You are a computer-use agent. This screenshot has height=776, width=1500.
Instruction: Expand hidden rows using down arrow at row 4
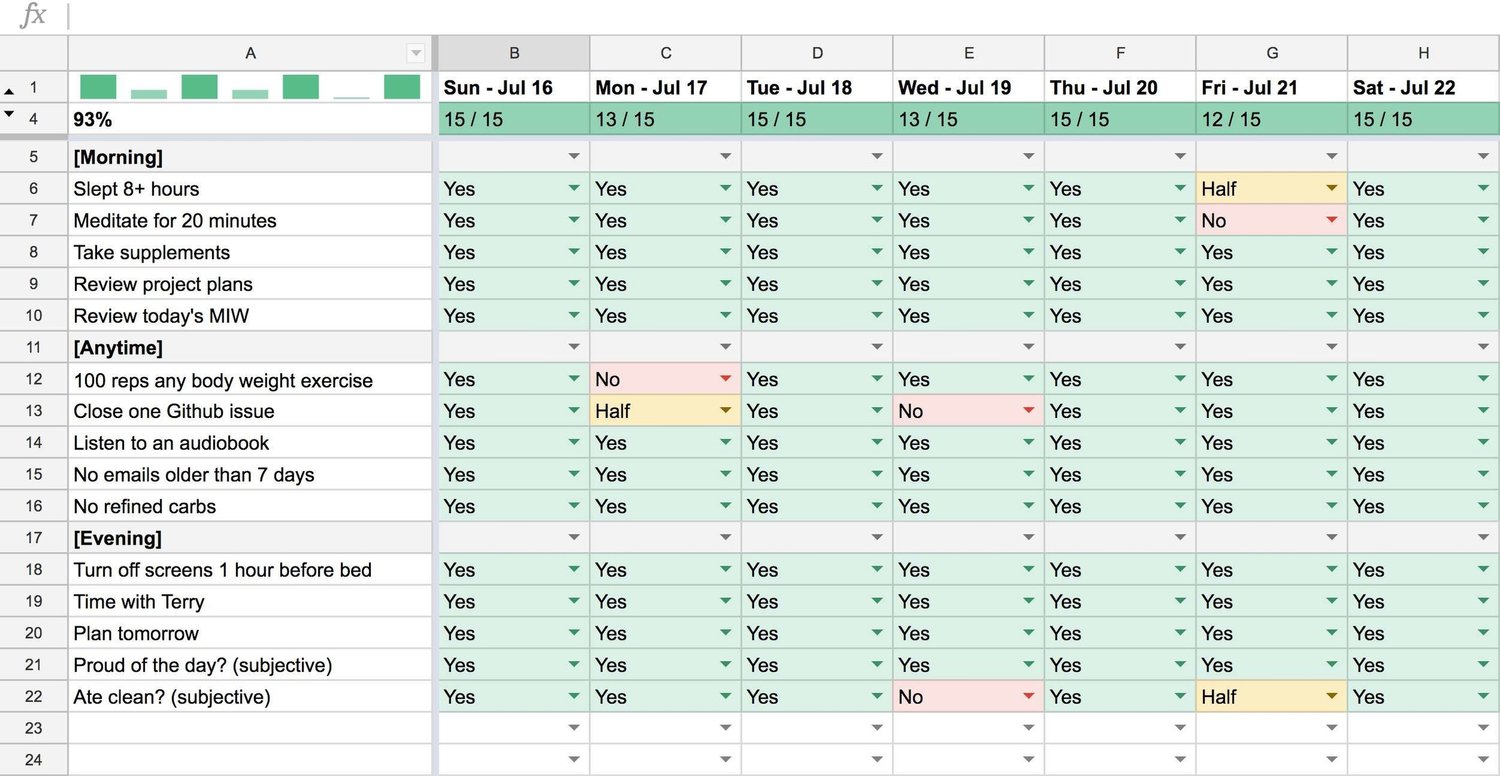pos(10,115)
